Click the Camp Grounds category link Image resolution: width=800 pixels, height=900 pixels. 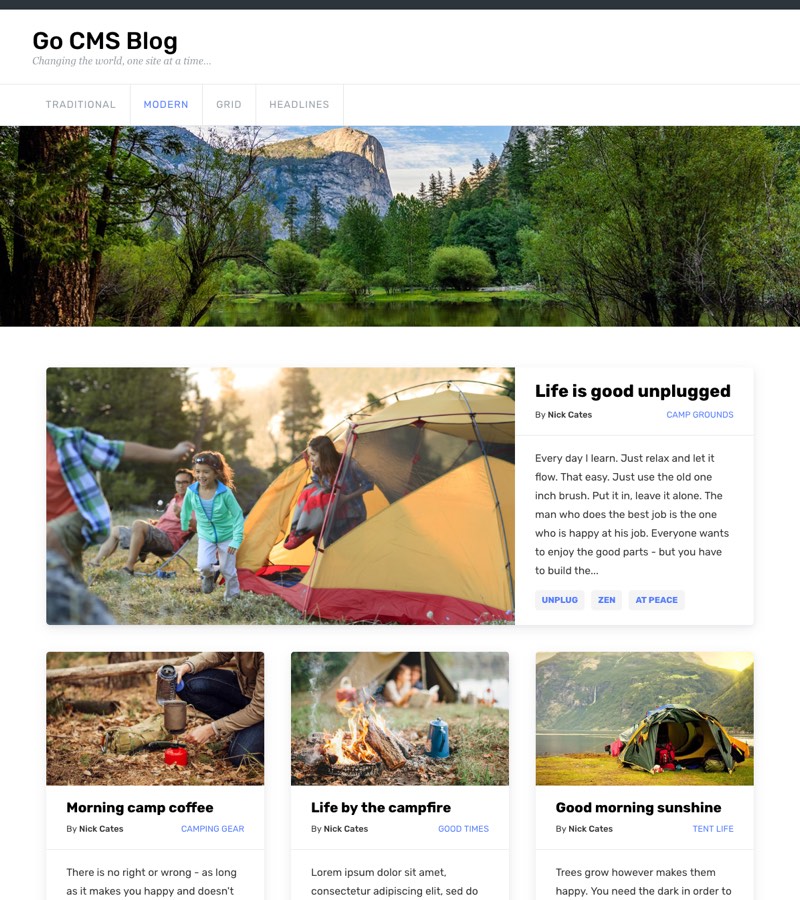tap(700, 414)
